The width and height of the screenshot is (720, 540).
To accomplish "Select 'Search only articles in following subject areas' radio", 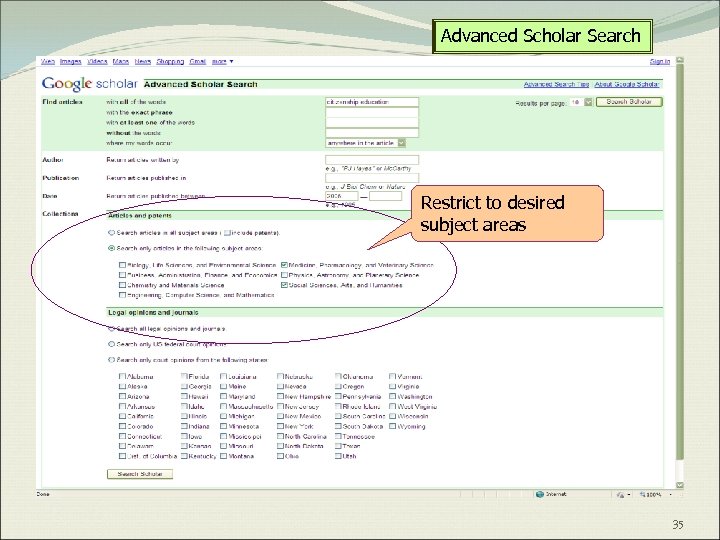I will pyautogui.click(x=111, y=248).
